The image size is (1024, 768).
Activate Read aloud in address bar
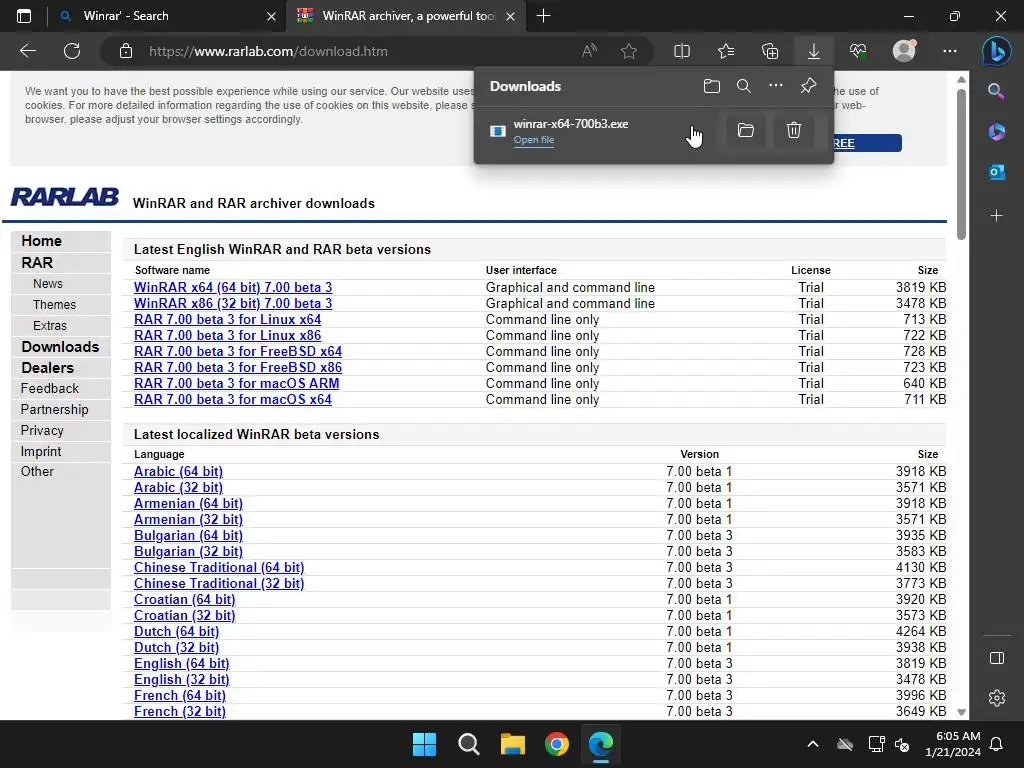[x=589, y=51]
